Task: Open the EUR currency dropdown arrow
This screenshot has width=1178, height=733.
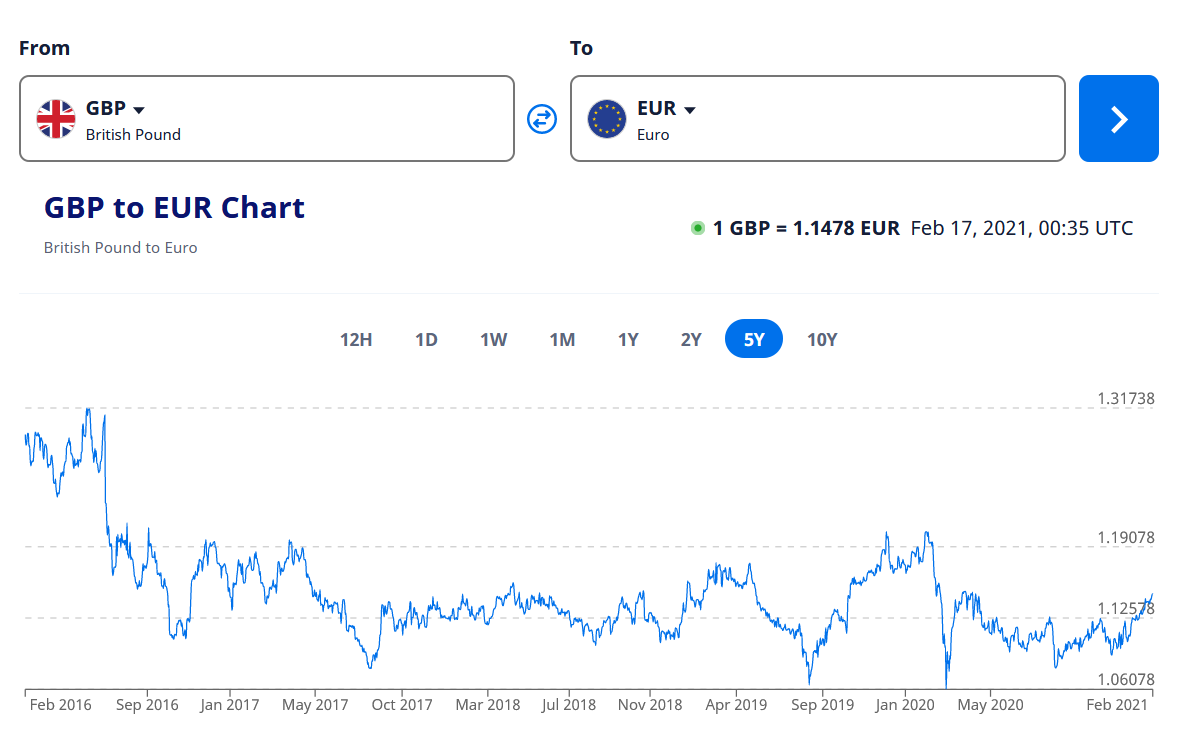Action: point(689,110)
